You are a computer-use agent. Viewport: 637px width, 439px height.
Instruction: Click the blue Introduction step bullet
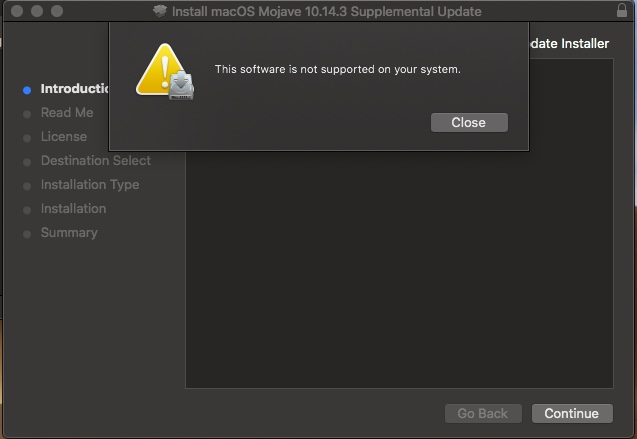[x=27, y=90]
